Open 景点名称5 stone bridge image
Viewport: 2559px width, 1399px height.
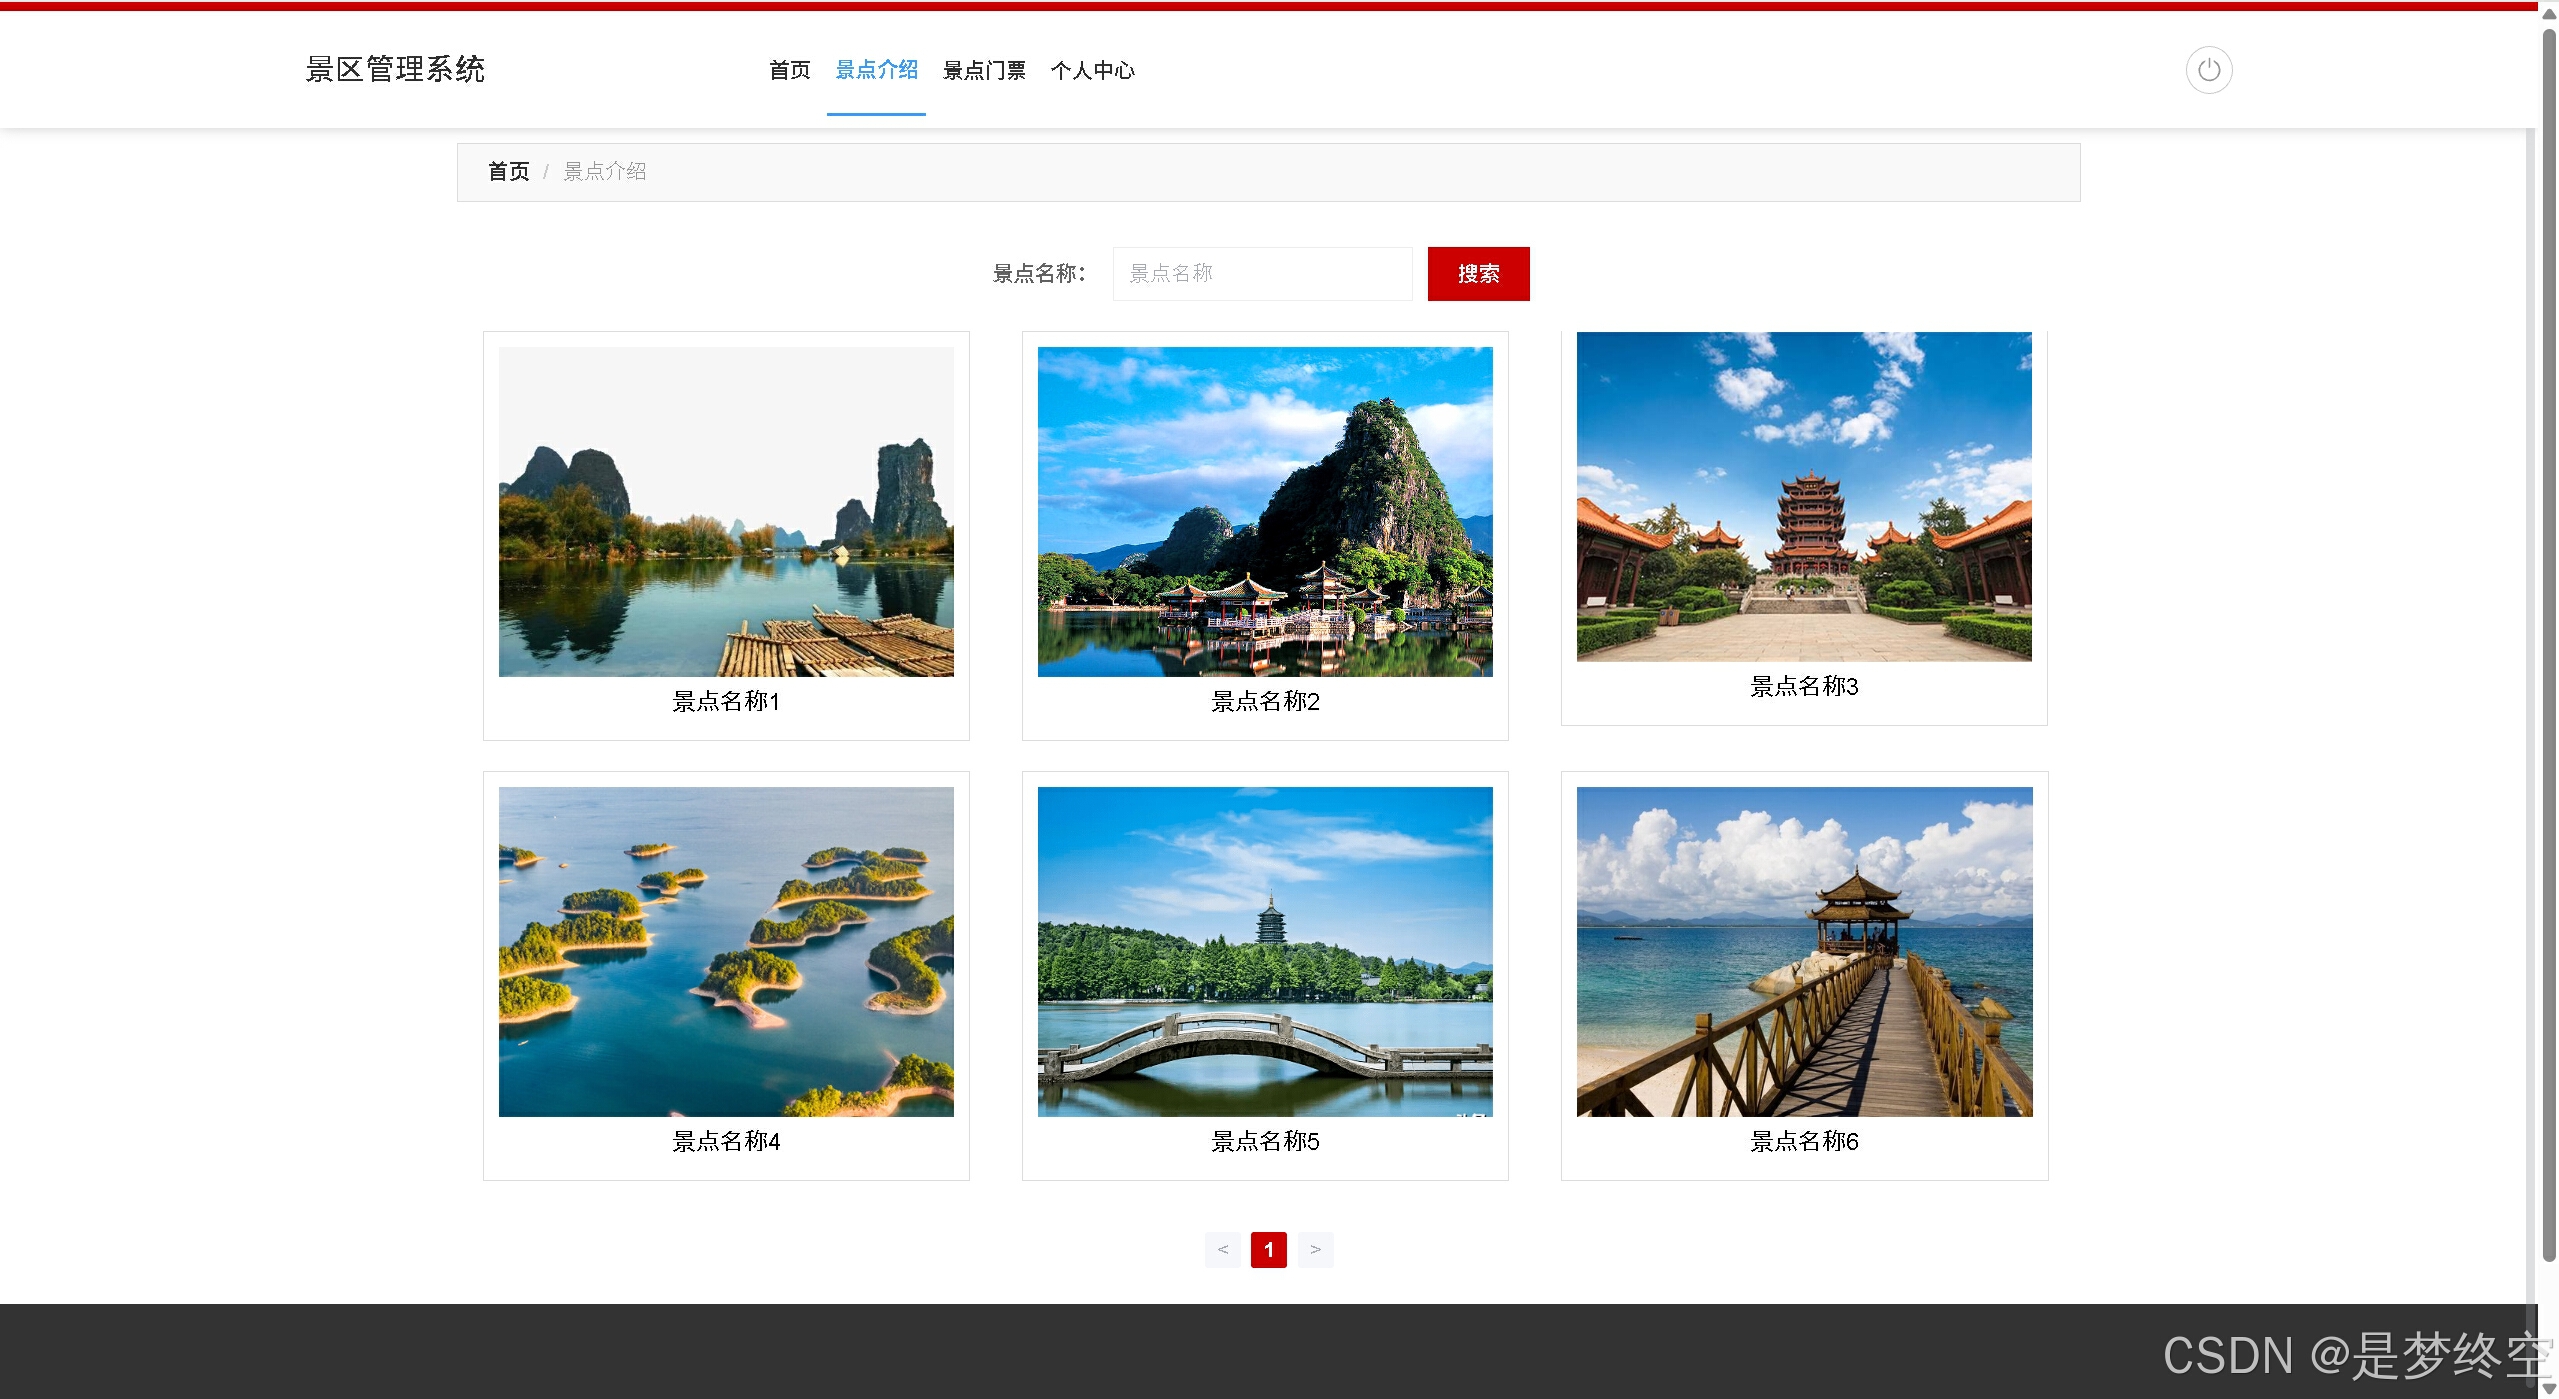(x=1265, y=951)
